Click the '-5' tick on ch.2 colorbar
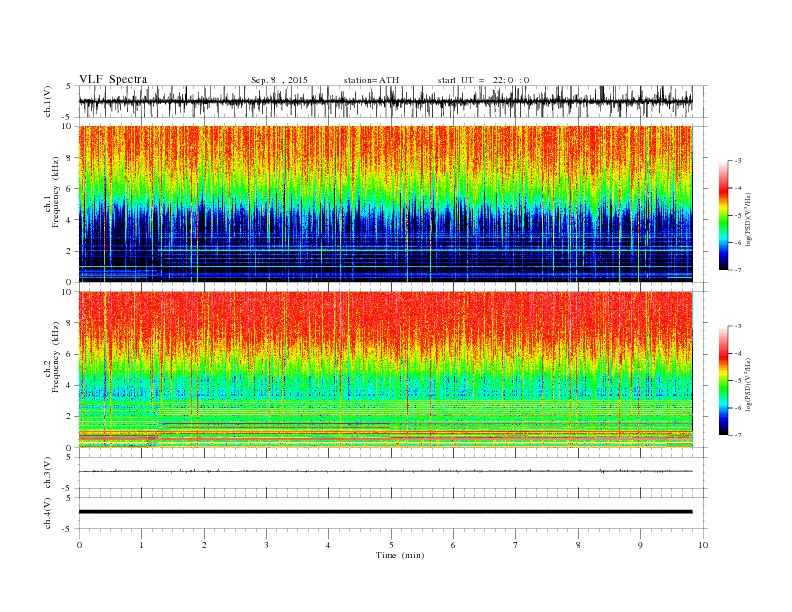Viewport: 792px width, 612px height. pos(738,380)
